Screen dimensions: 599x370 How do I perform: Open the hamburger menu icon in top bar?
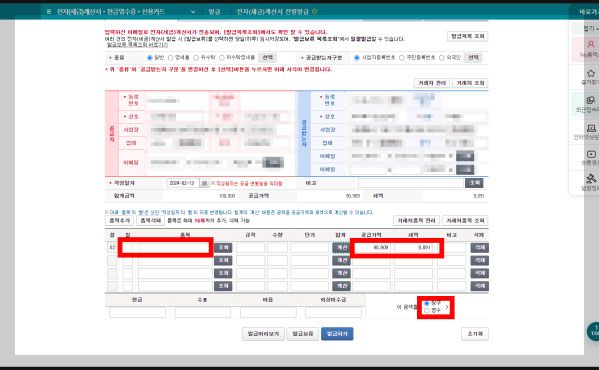click(49, 12)
